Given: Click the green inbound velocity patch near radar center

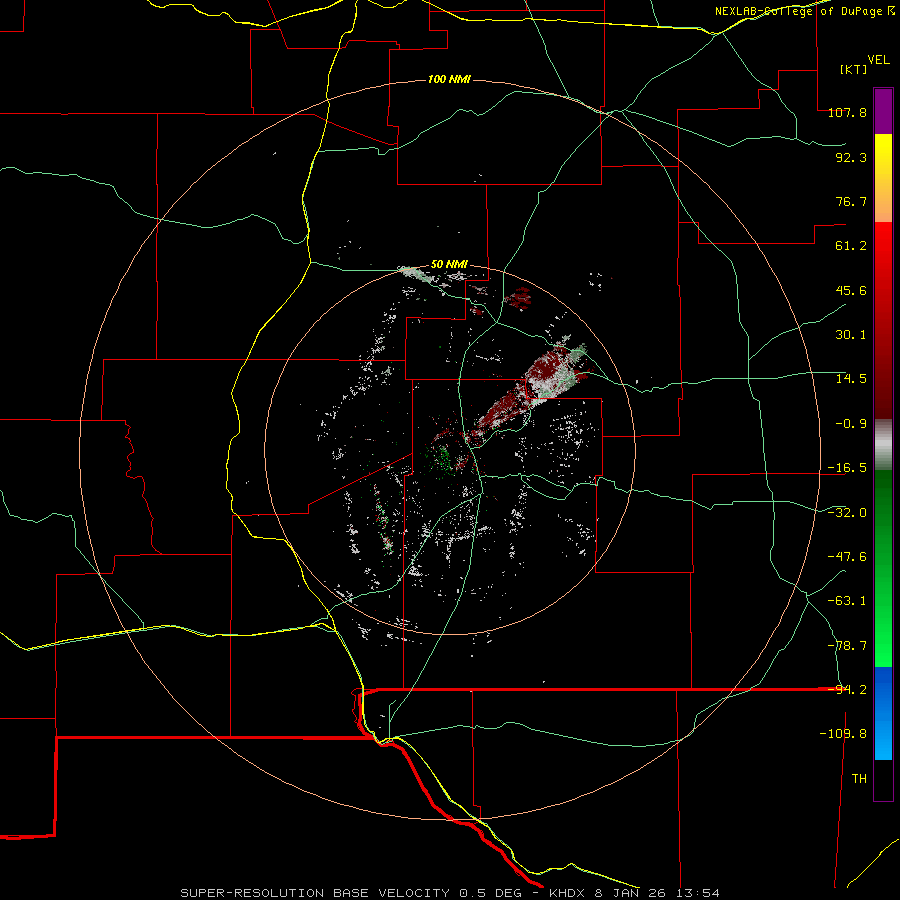Looking at the screenshot, I should (442, 459).
